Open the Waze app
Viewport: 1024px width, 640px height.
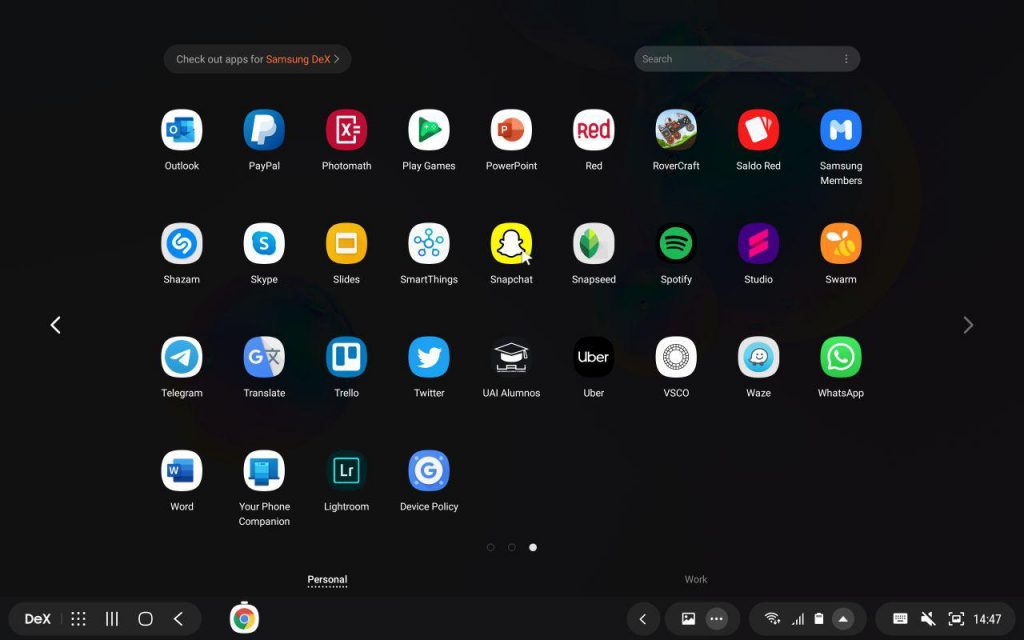[x=758, y=357]
